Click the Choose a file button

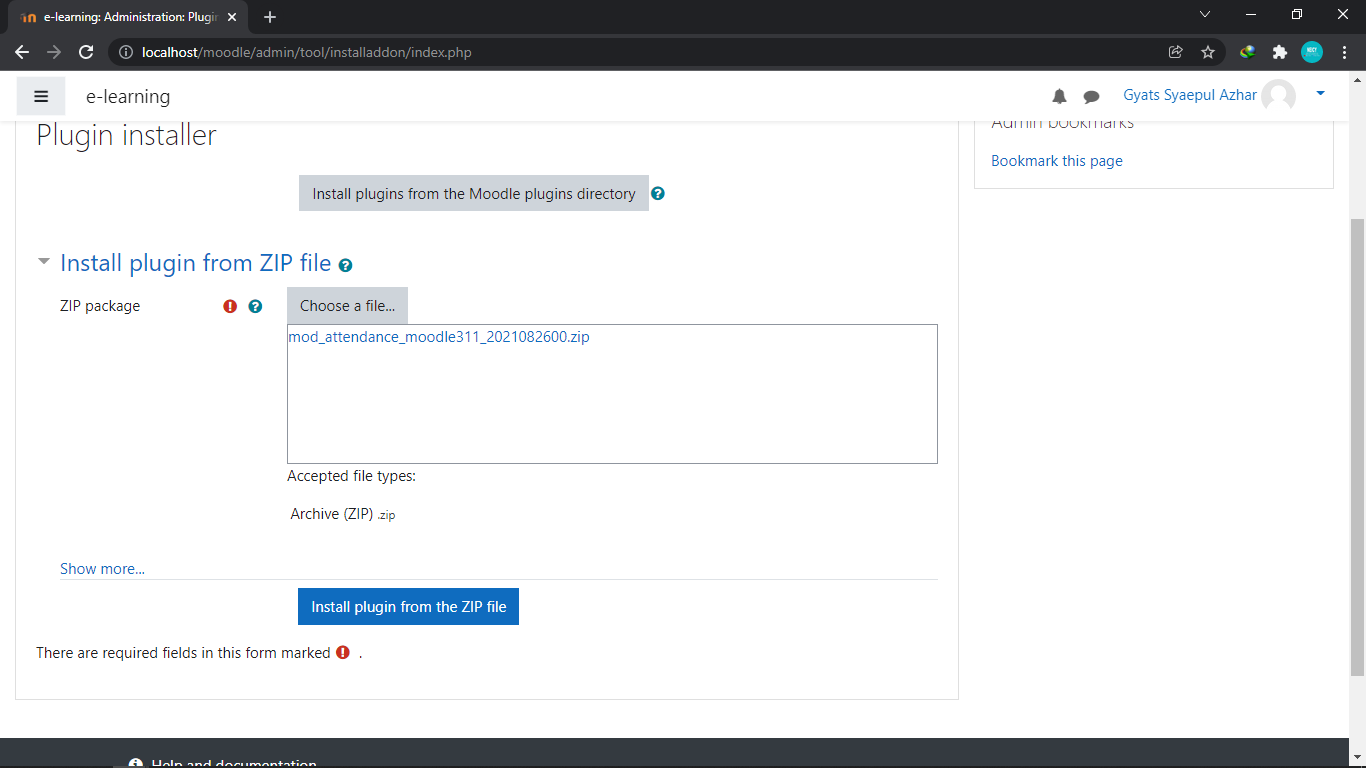coord(347,306)
